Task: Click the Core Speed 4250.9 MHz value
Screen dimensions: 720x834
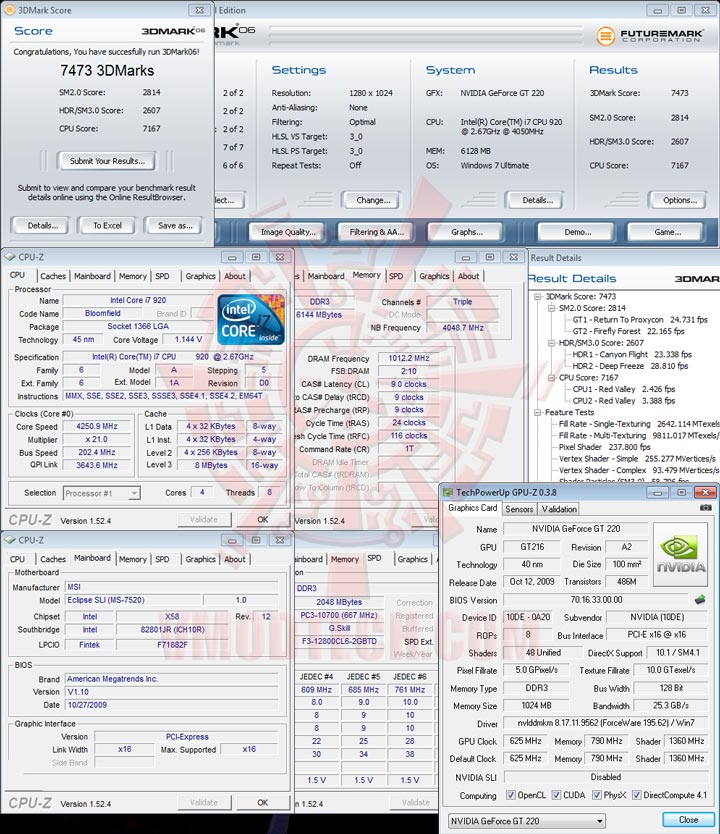Action: point(96,426)
